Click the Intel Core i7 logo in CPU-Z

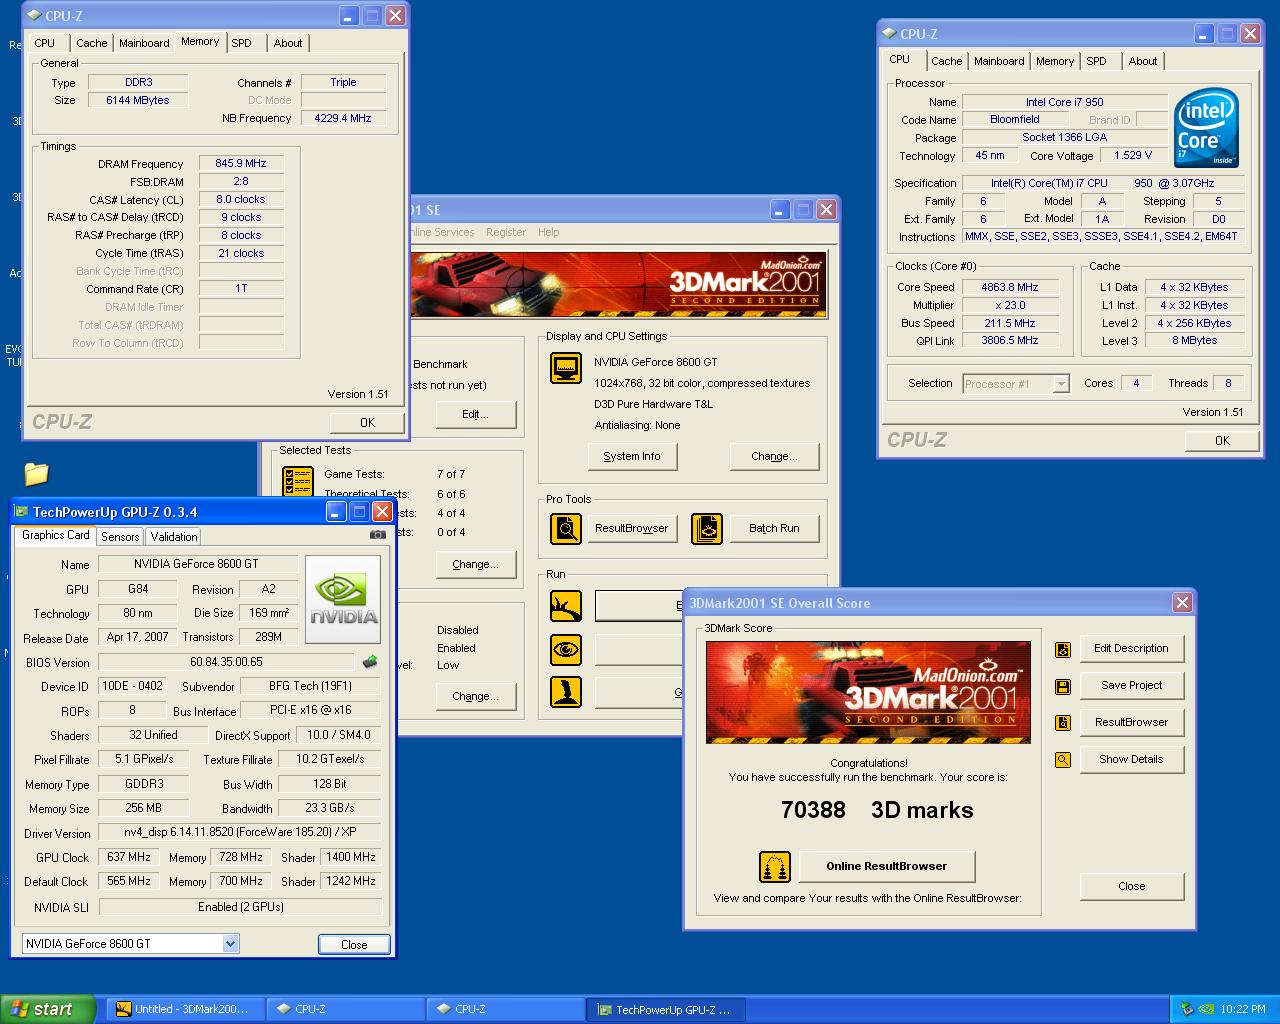coord(1207,129)
